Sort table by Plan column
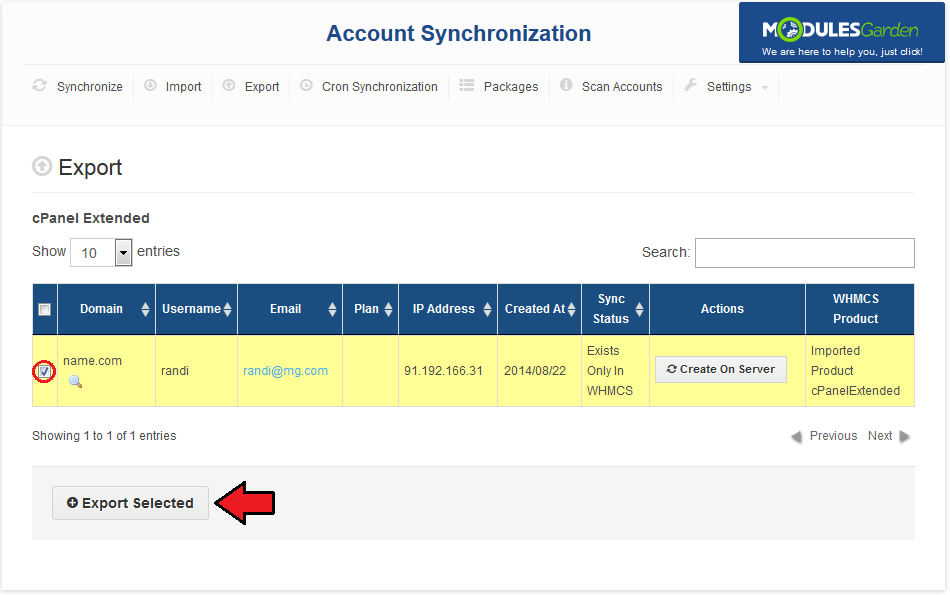 click(x=388, y=309)
